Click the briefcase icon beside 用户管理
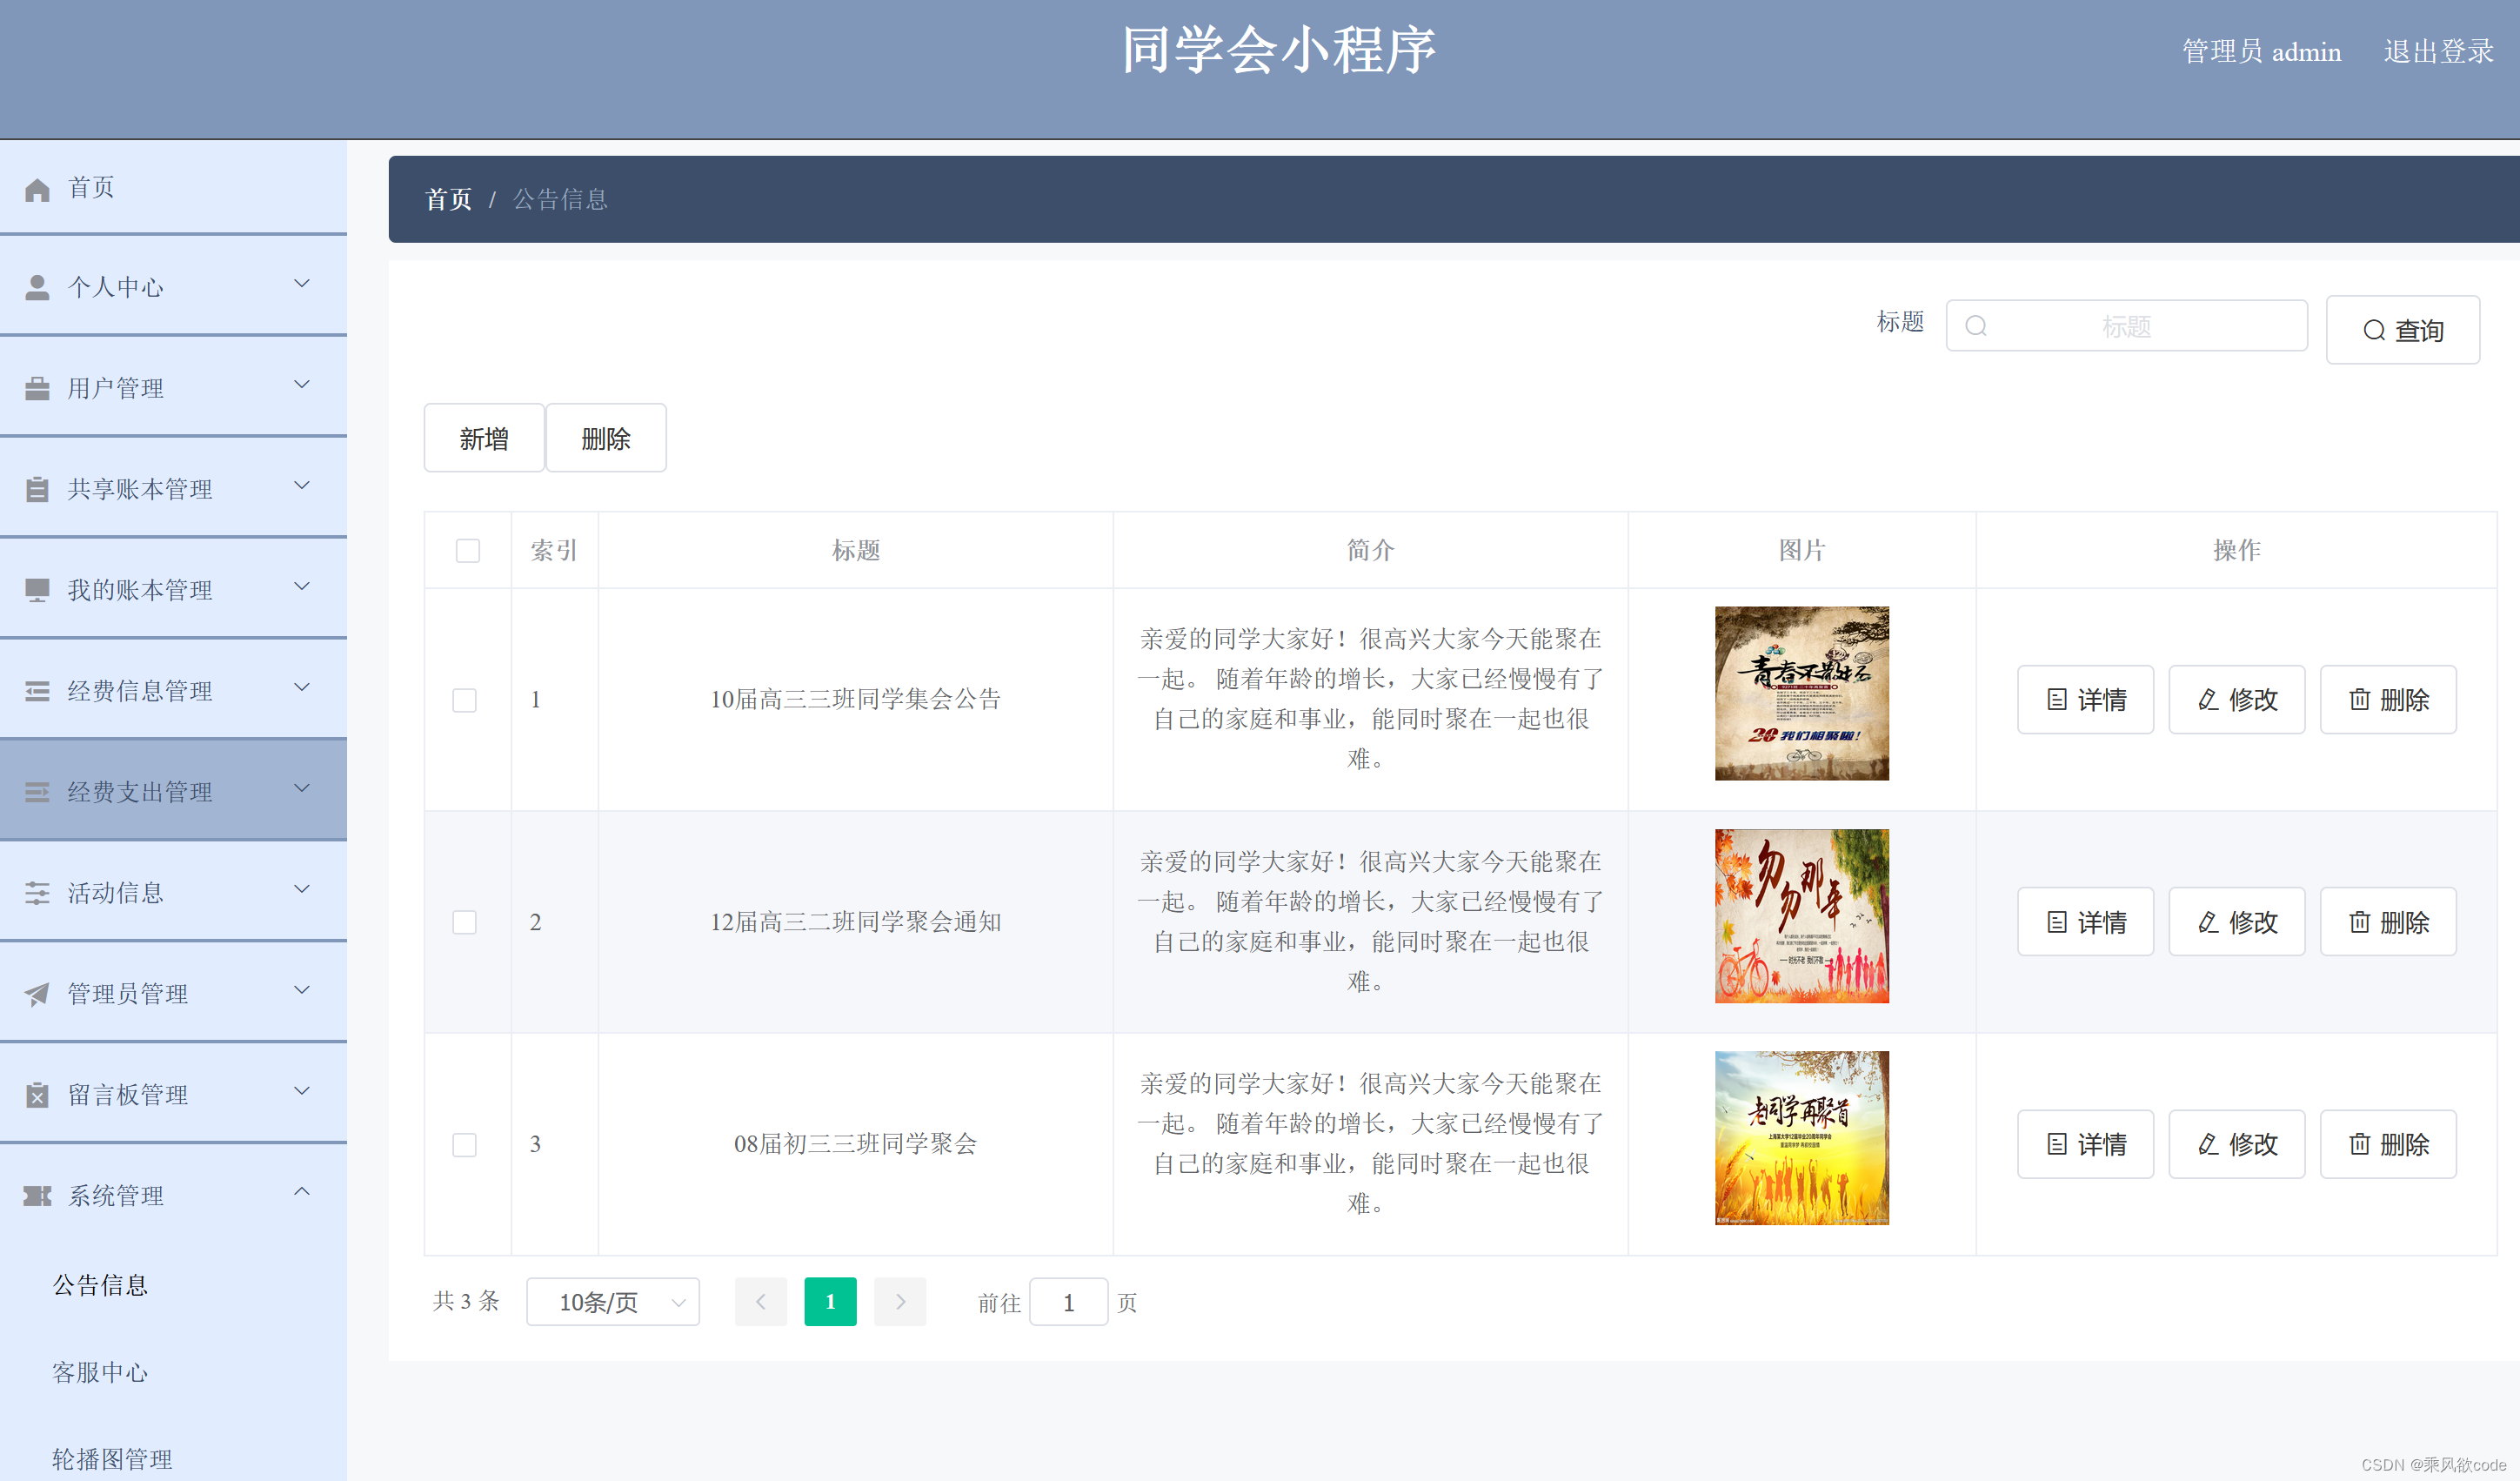The width and height of the screenshot is (2520, 1481). click(x=37, y=388)
